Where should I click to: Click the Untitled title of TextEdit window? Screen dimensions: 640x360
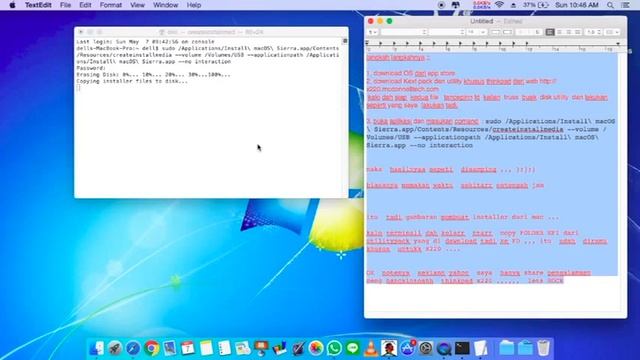pos(481,21)
